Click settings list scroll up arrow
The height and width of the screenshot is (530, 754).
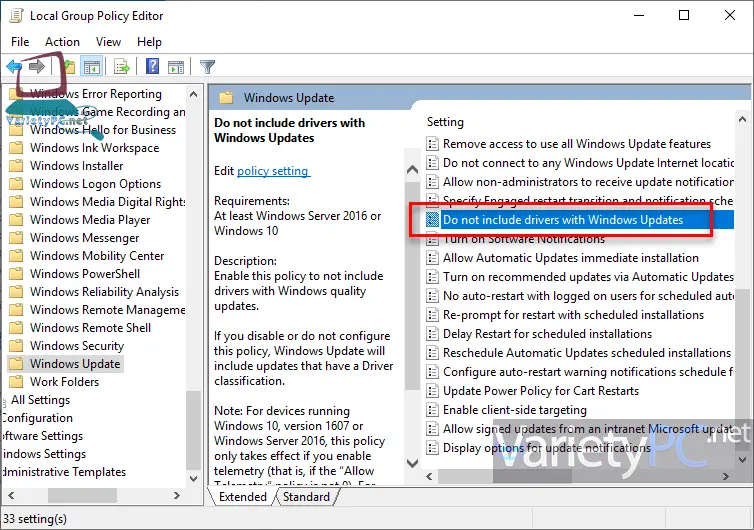click(x=742, y=119)
